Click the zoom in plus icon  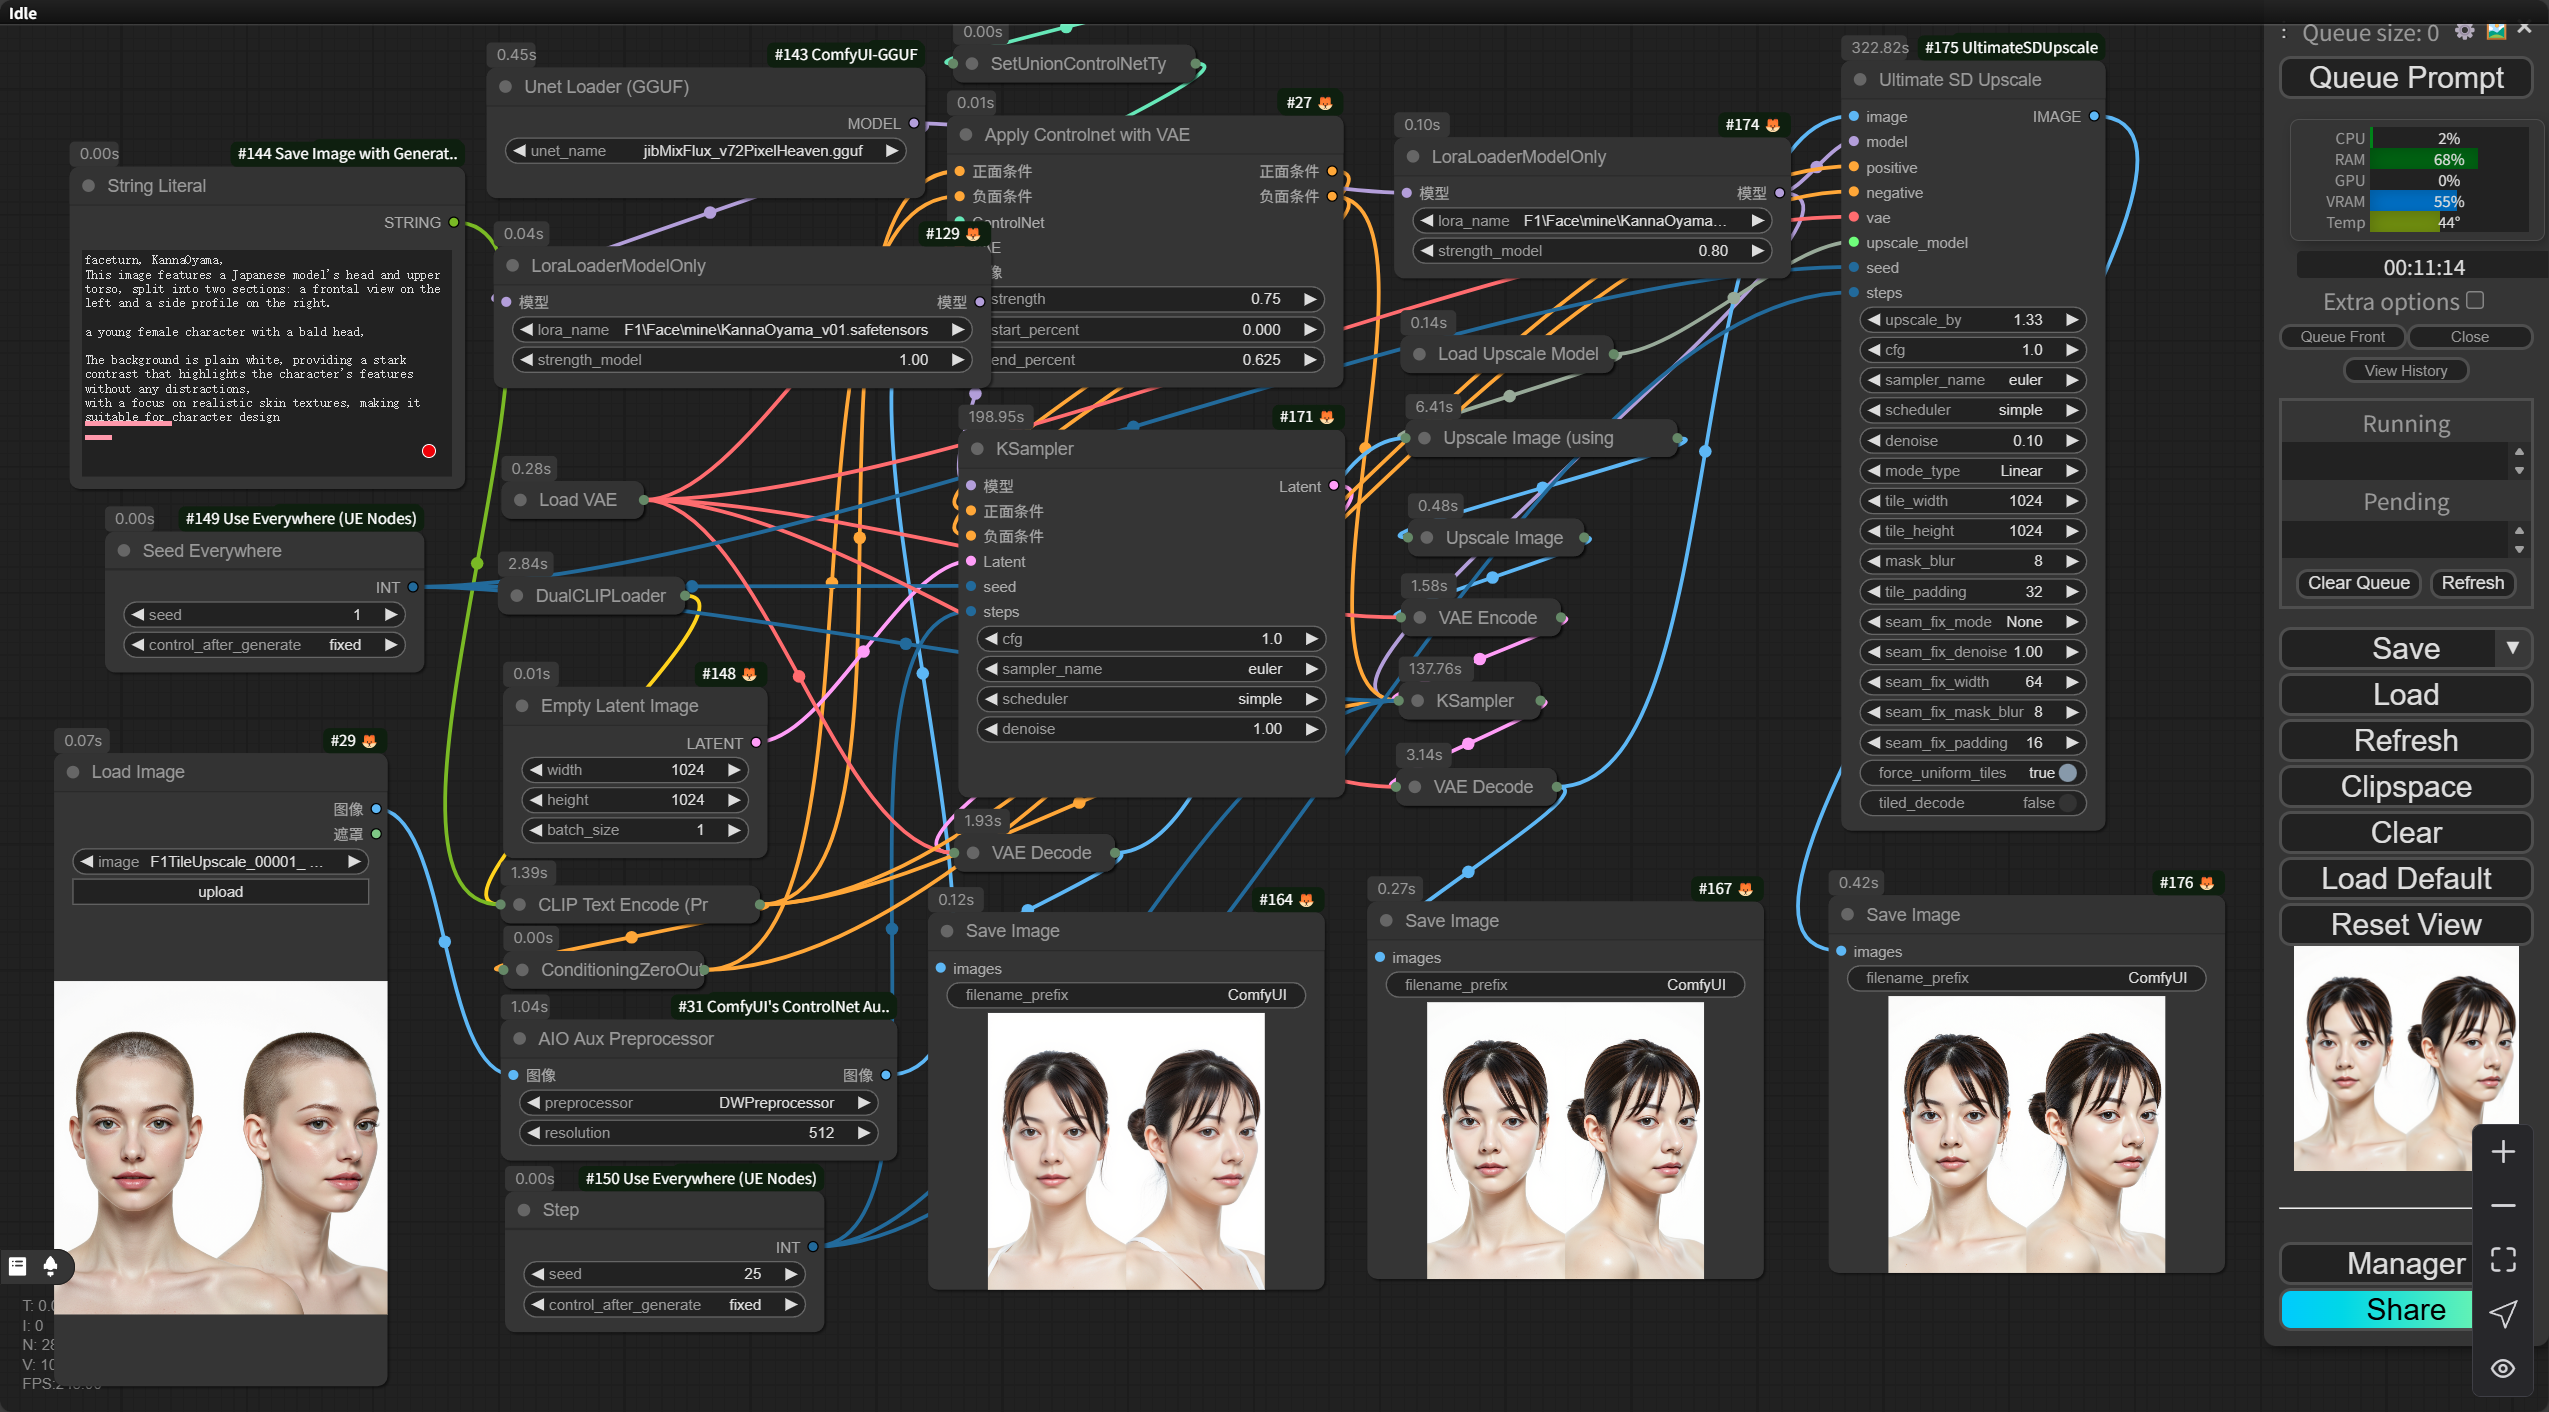[x=2502, y=1152]
